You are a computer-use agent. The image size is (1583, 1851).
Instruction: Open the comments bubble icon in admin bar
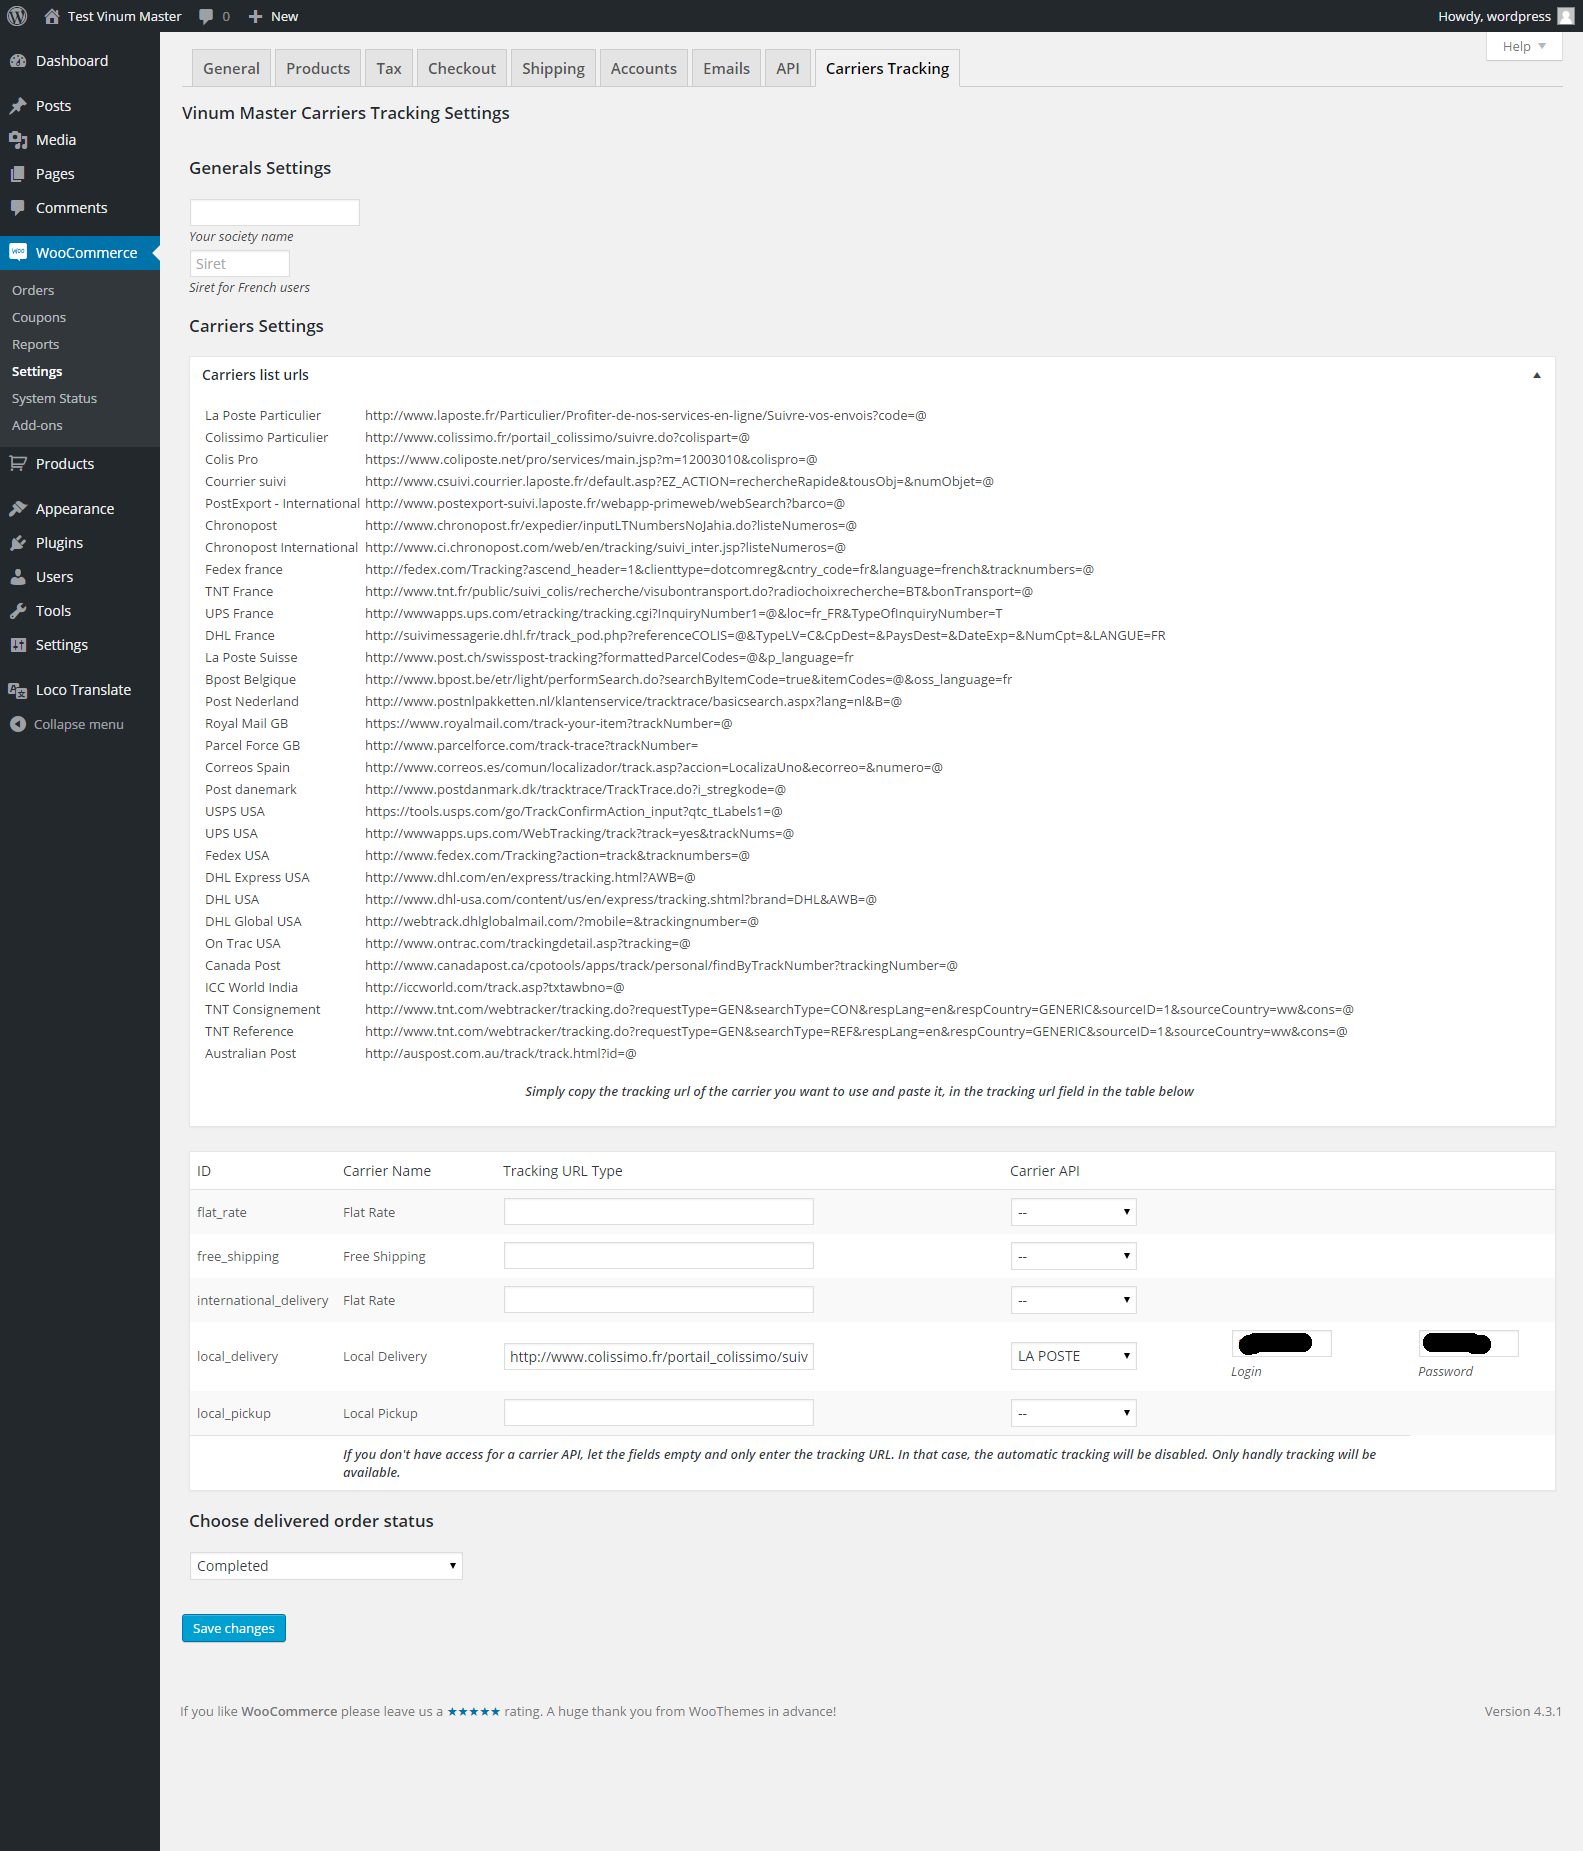point(206,16)
